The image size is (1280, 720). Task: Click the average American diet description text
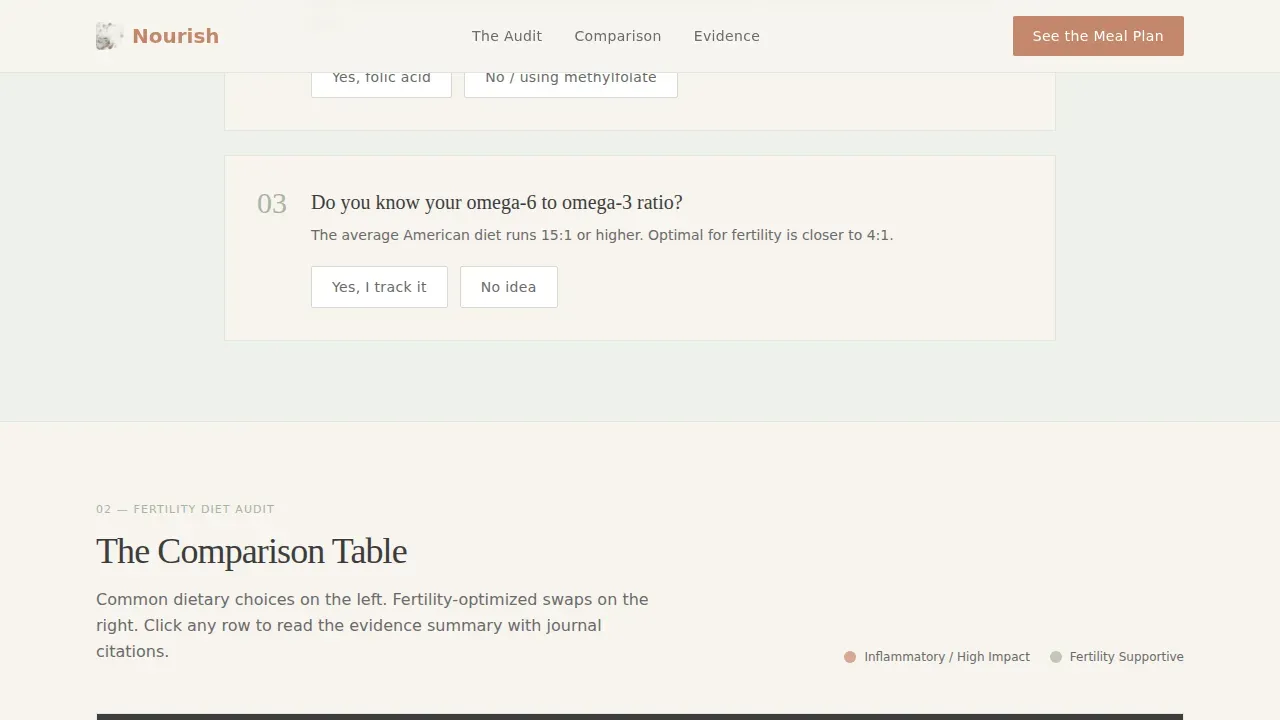pos(602,235)
